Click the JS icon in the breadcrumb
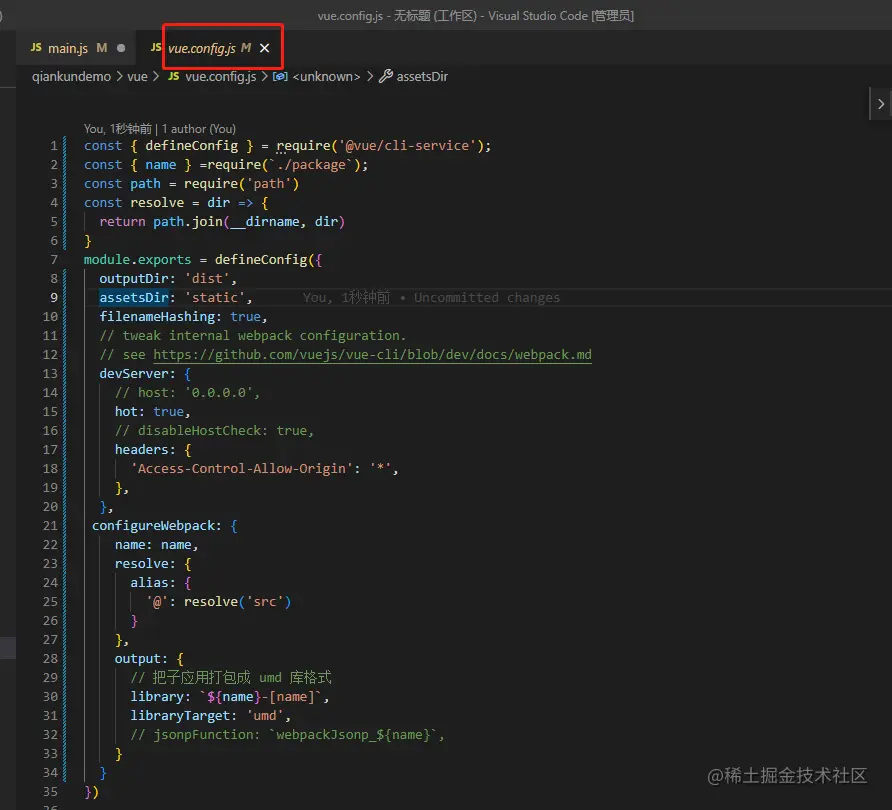Image resolution: width=892 pixels, height=810 pixels. point(174,76)
